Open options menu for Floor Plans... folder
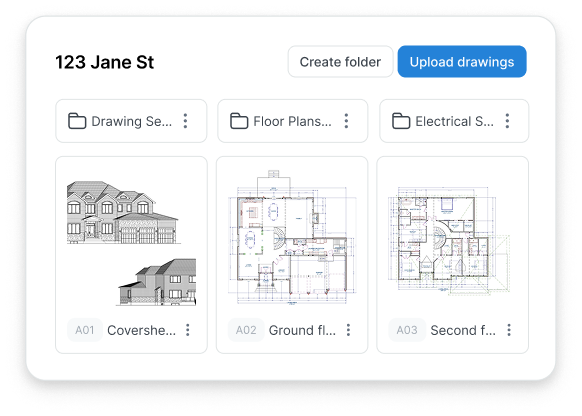Image resolution: width=582 pixels, height=416 pixels. tap(347, 121)
